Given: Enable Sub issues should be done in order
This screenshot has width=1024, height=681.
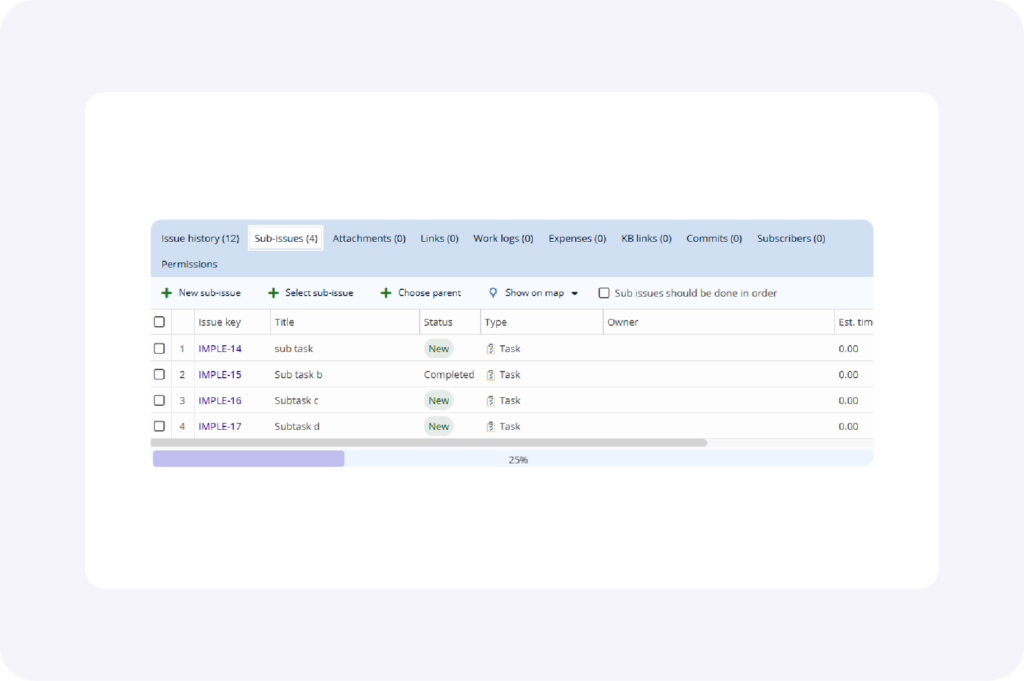Looking at the screenshot, I should (604, 293).
